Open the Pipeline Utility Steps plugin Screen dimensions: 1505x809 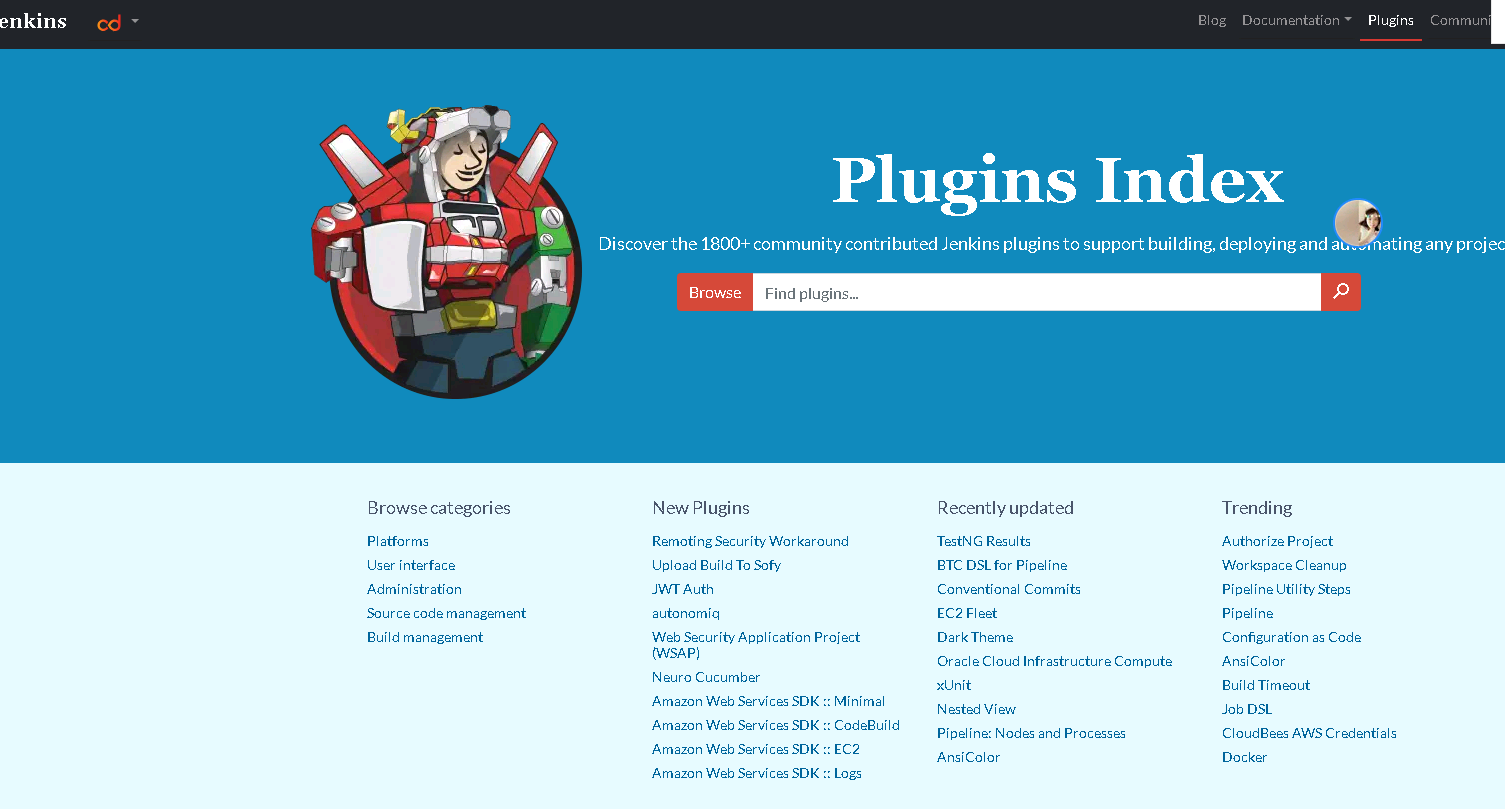click(x=1286, y=589)
